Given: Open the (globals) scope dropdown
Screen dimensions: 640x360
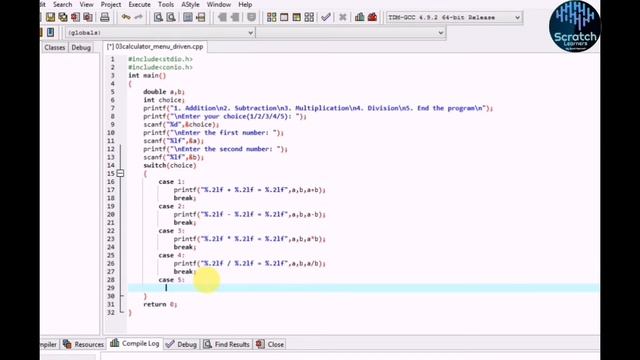Looking at the screenshot, I should pyautogui.click(x=160, y=33).
